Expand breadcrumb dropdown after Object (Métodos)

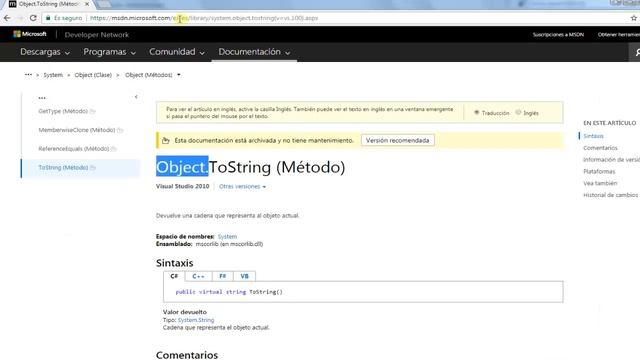tap(179, 75)
